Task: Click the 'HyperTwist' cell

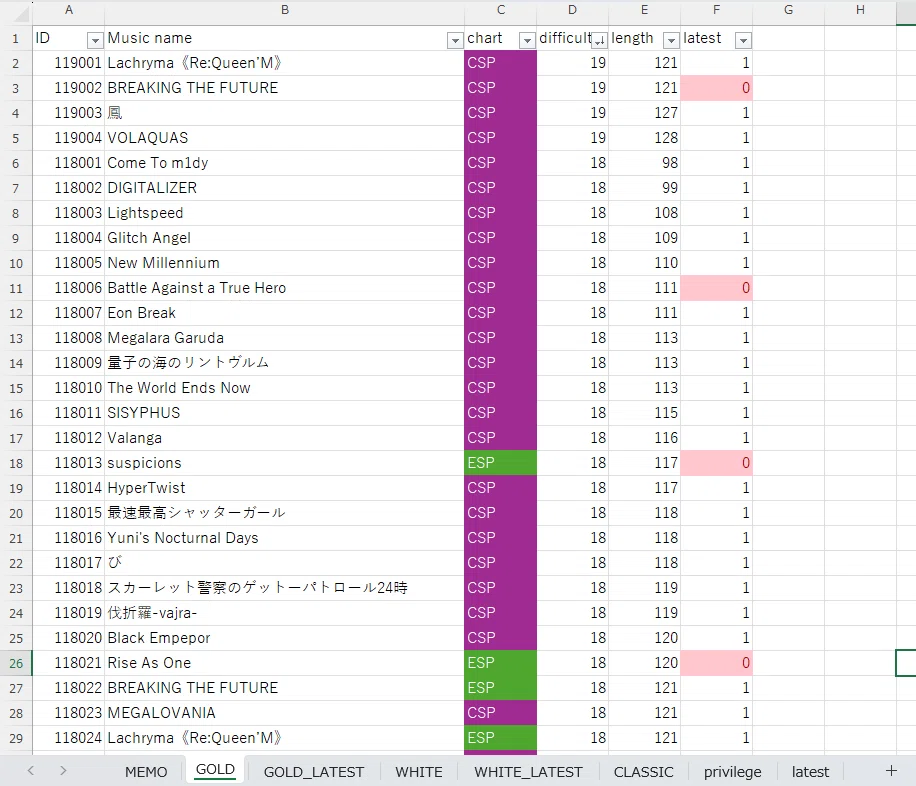Action: pos(284,488)
